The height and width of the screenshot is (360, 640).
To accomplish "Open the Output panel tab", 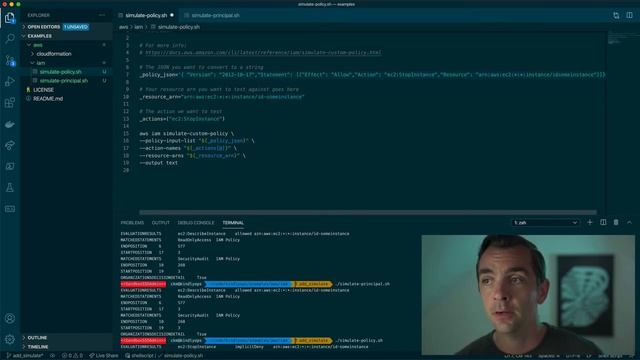I will 160,222.
